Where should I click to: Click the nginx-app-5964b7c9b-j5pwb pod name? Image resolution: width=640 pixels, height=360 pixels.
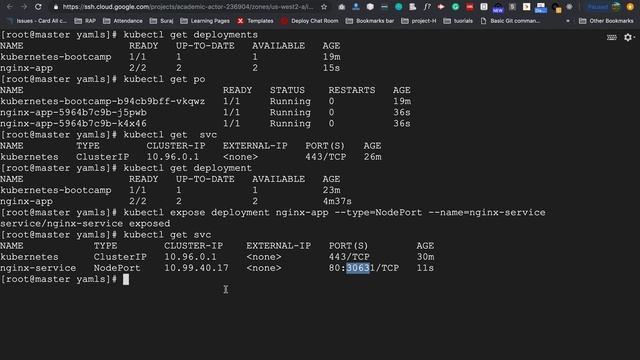[x=73, y=112]
